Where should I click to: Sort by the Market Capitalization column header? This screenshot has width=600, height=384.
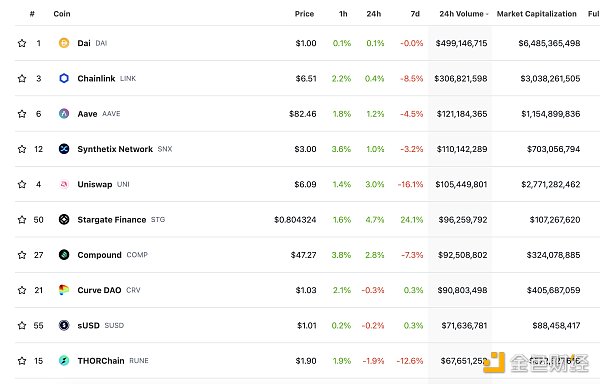(536, 14)
